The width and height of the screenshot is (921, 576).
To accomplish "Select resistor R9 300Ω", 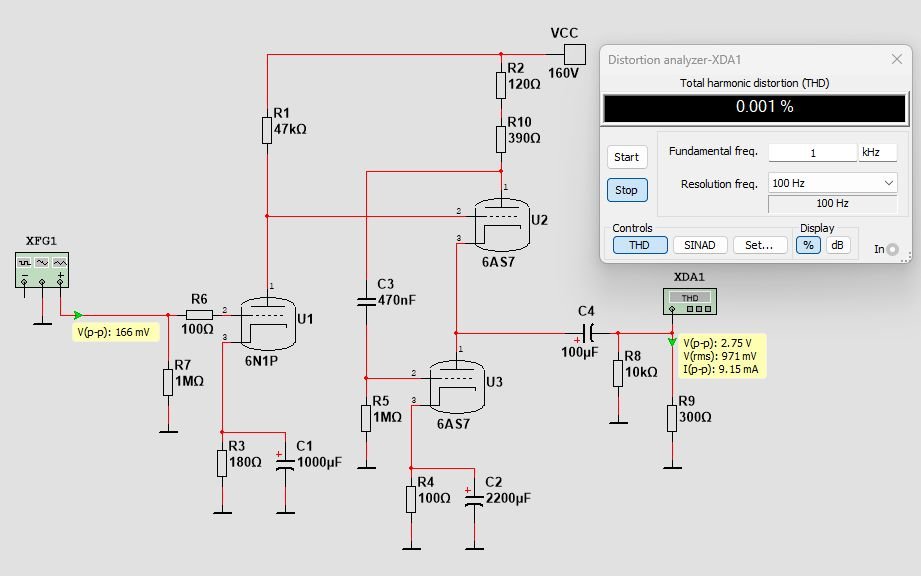I will [672, 418].
